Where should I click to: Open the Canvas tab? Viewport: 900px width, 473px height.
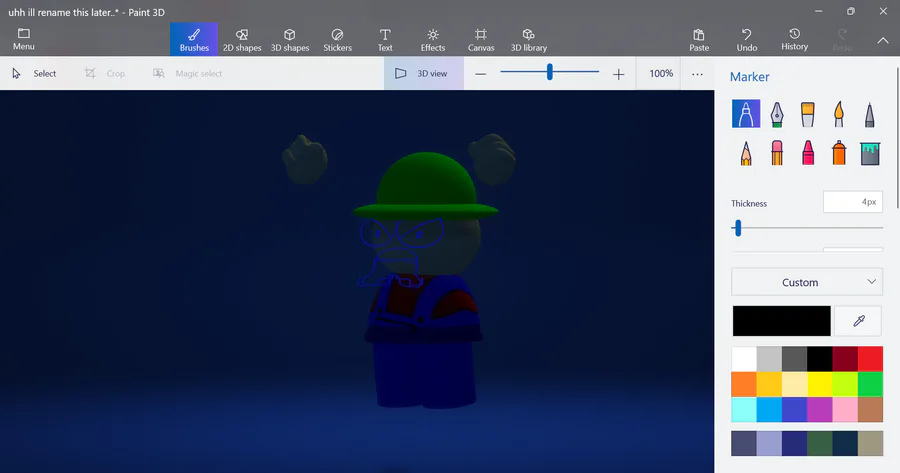(x=481, y=39)
